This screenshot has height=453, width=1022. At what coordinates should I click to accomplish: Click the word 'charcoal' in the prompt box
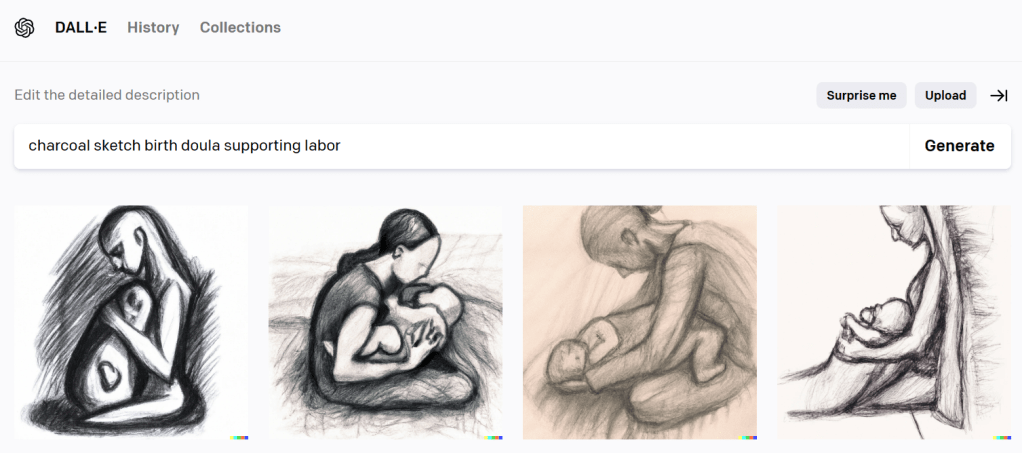coord(59,145)
